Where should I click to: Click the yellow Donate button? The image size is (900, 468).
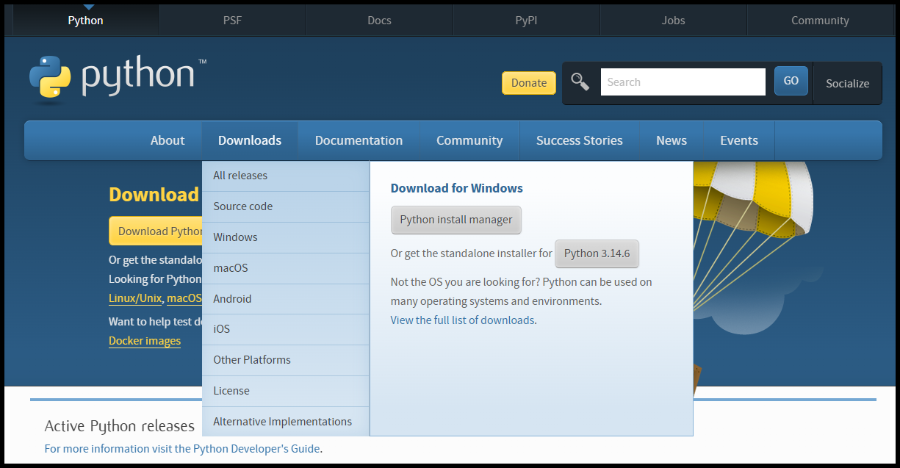[x=529, y=83]
